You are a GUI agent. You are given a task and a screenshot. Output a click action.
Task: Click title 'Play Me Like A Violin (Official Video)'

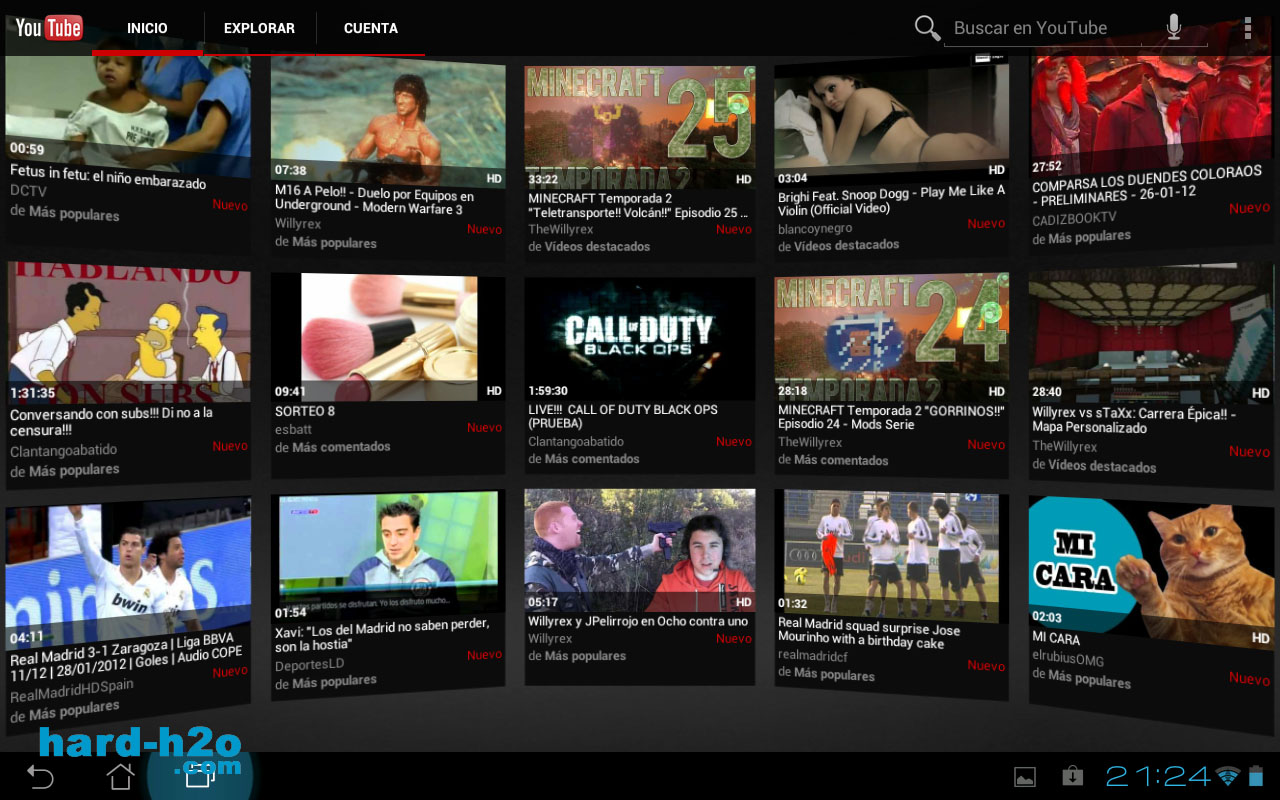[x=891, y=199]
